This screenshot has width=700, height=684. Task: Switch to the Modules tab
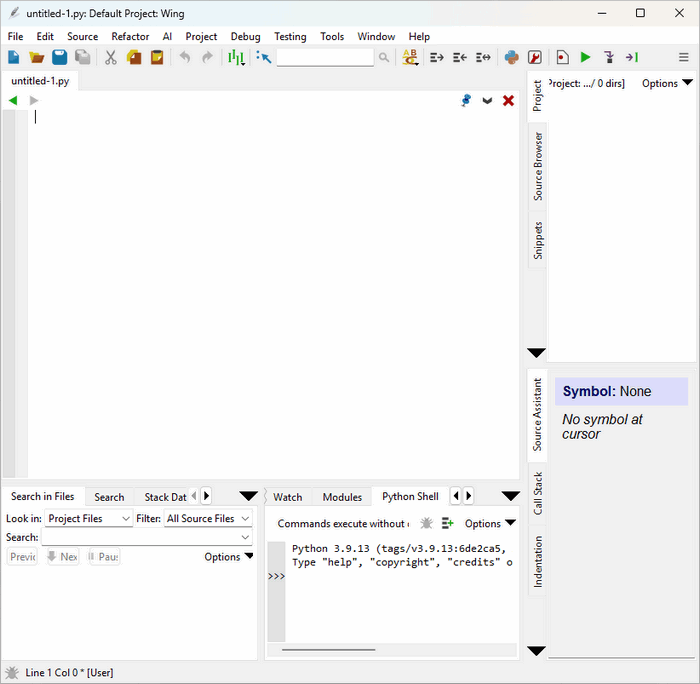(x=342, y=497)
